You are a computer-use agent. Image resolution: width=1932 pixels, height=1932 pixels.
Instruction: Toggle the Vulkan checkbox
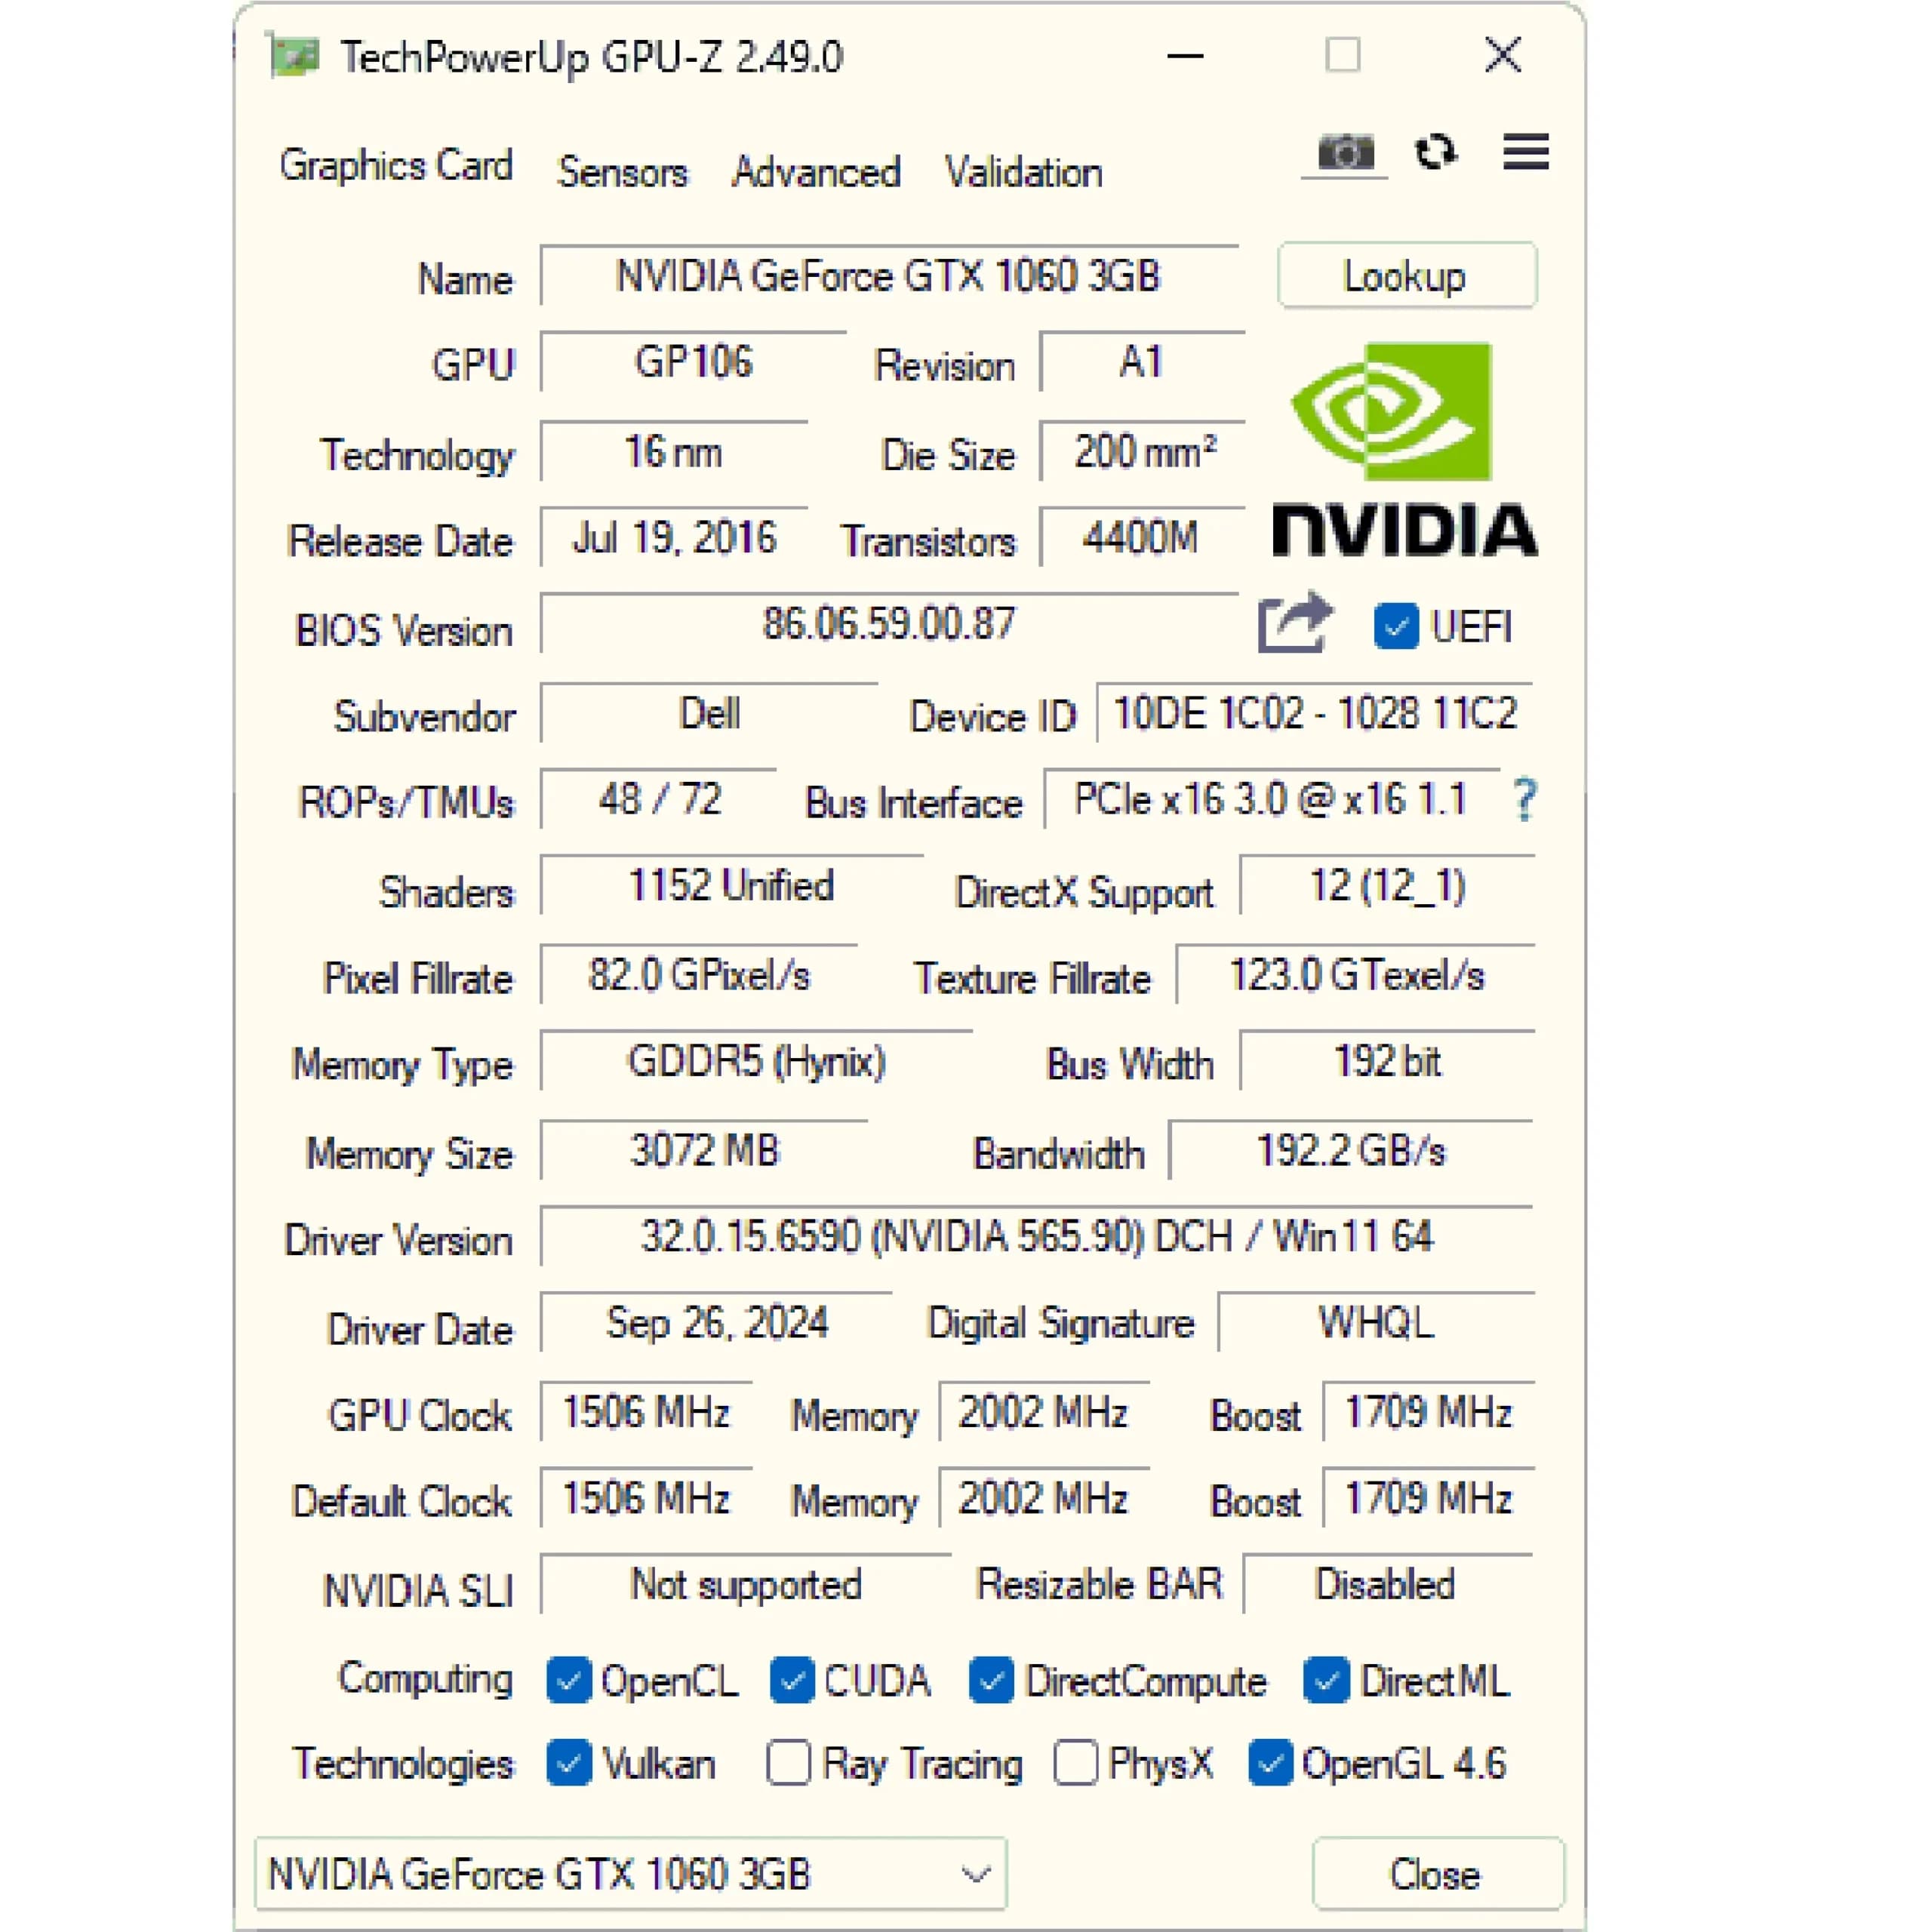[x=569, y=1763]
